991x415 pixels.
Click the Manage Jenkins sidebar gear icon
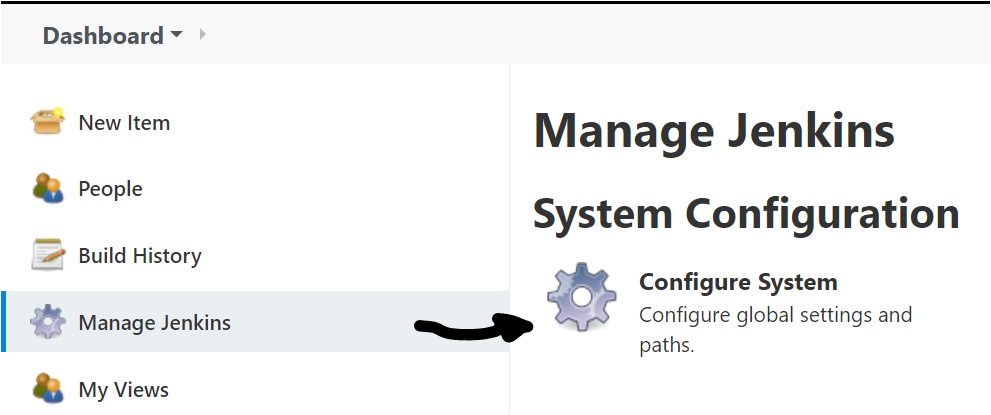pyautogui.click(x=47, y=322)
